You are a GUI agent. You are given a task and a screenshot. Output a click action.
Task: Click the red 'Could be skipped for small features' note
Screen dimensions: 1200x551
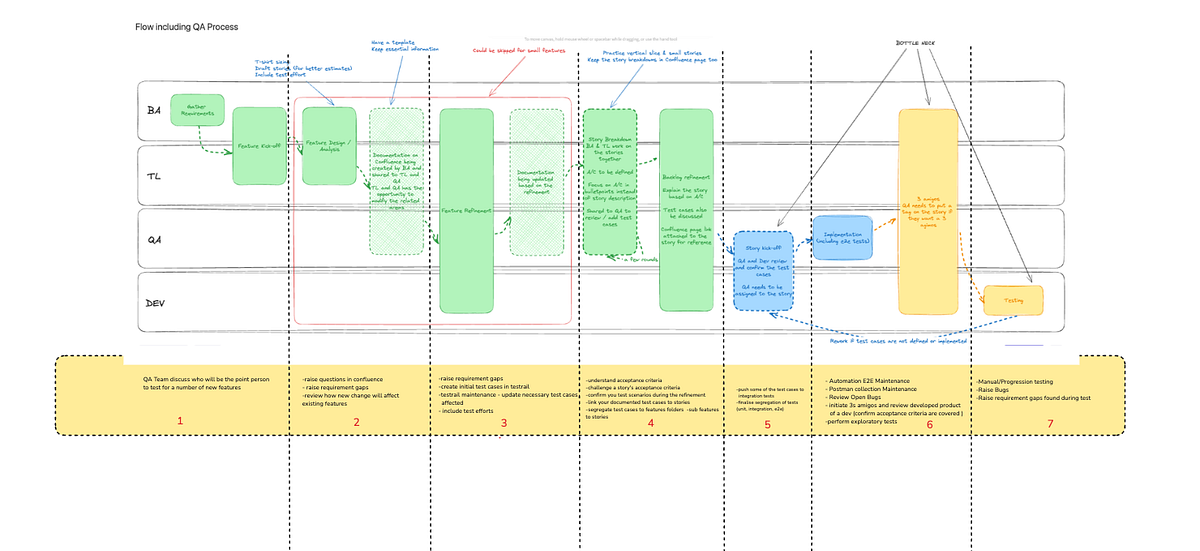[520, 49]
